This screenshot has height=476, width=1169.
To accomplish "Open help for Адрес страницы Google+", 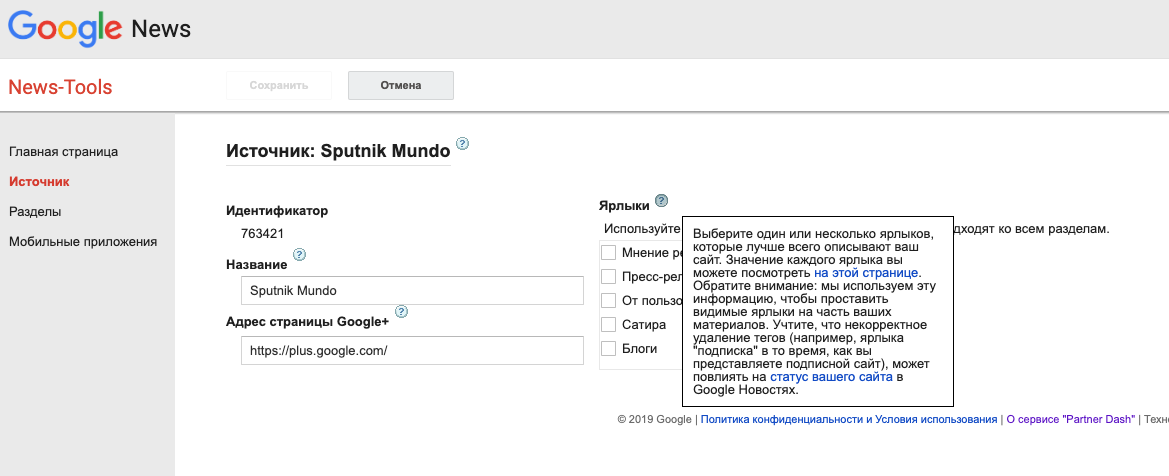I will (x=401, y=312).
